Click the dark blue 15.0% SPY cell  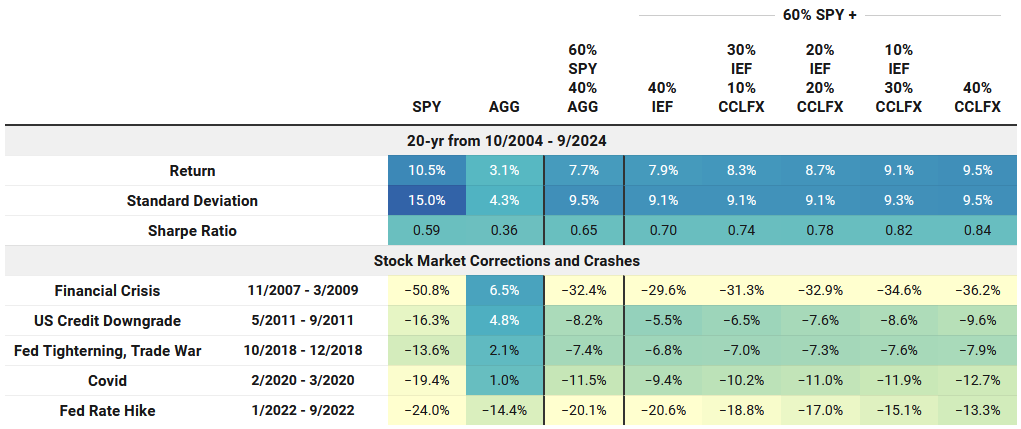coord(427,201)
